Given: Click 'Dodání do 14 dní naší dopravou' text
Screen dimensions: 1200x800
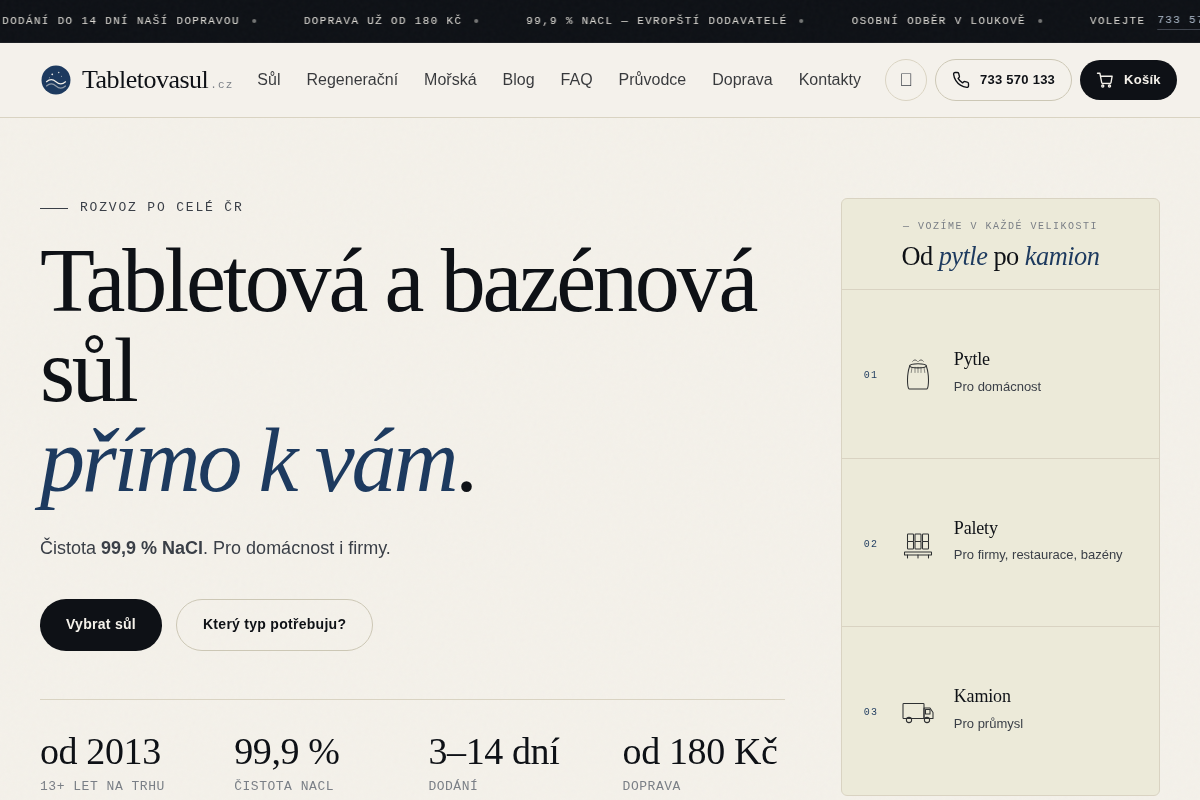Looking at the screenshot, I should [x=120, y=21].
